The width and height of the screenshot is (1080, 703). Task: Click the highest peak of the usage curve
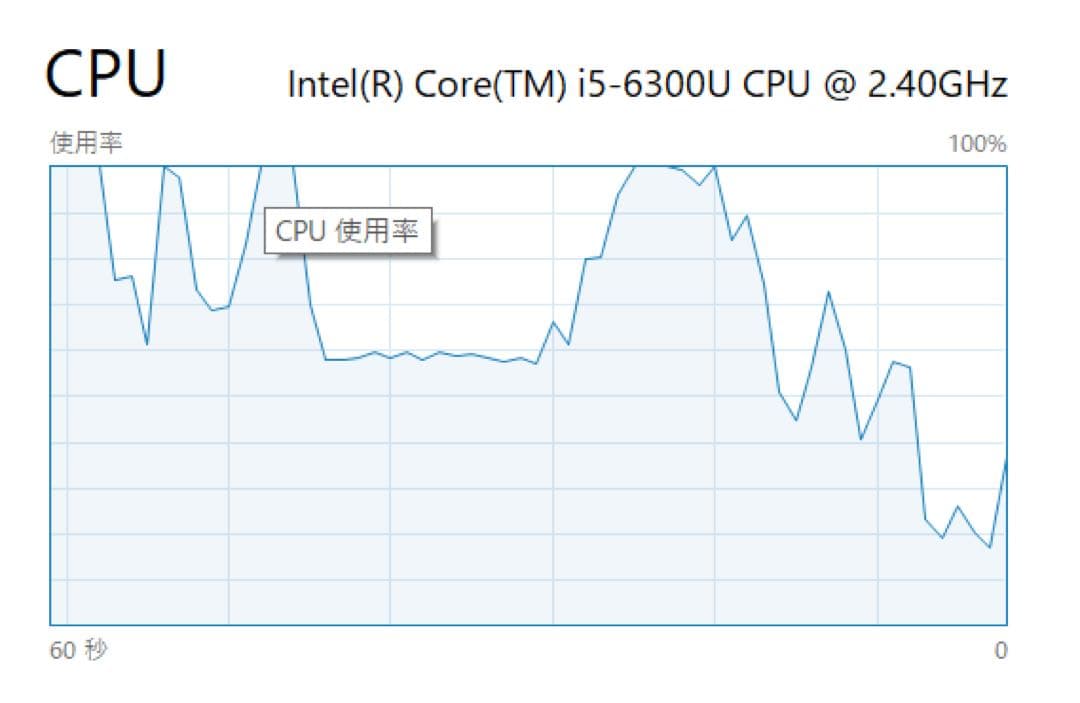click(x=655, y=170)
